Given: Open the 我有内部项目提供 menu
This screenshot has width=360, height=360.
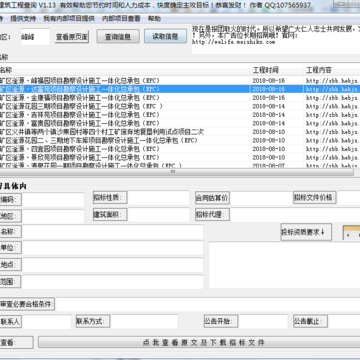Looking at the screenshot, I should click(x=69, y=19).
